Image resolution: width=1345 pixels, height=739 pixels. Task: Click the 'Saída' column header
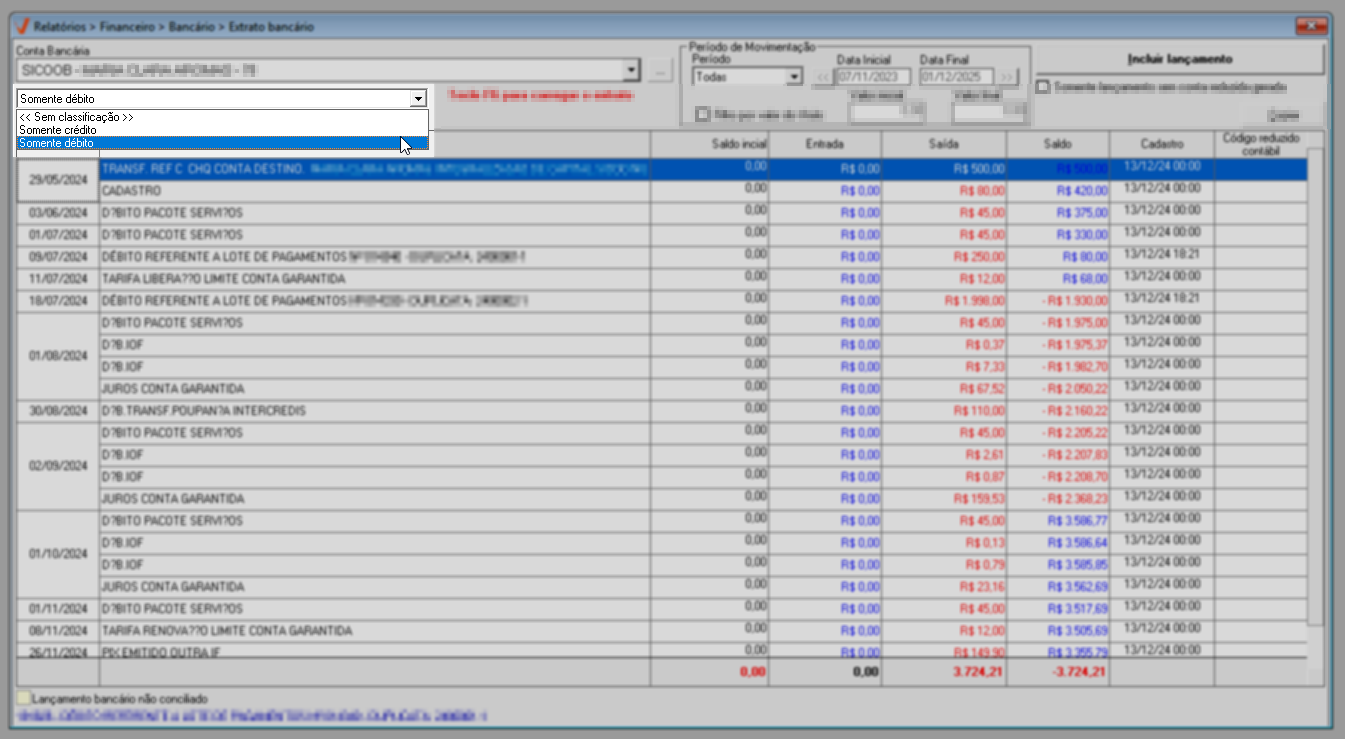[x=944, y=144]
